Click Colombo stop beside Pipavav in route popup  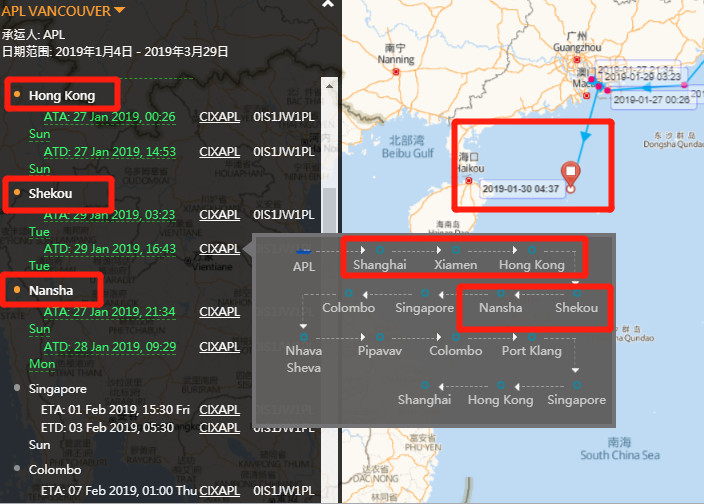pos(456,337)
